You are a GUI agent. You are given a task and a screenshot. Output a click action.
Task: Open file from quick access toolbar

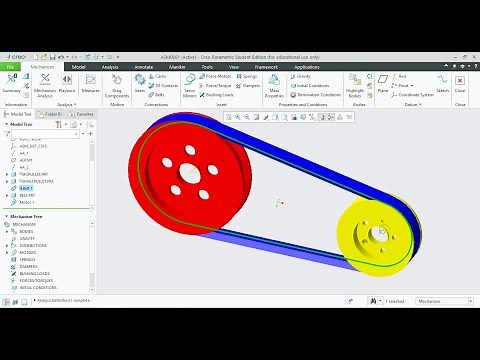[x=44, y=57]
